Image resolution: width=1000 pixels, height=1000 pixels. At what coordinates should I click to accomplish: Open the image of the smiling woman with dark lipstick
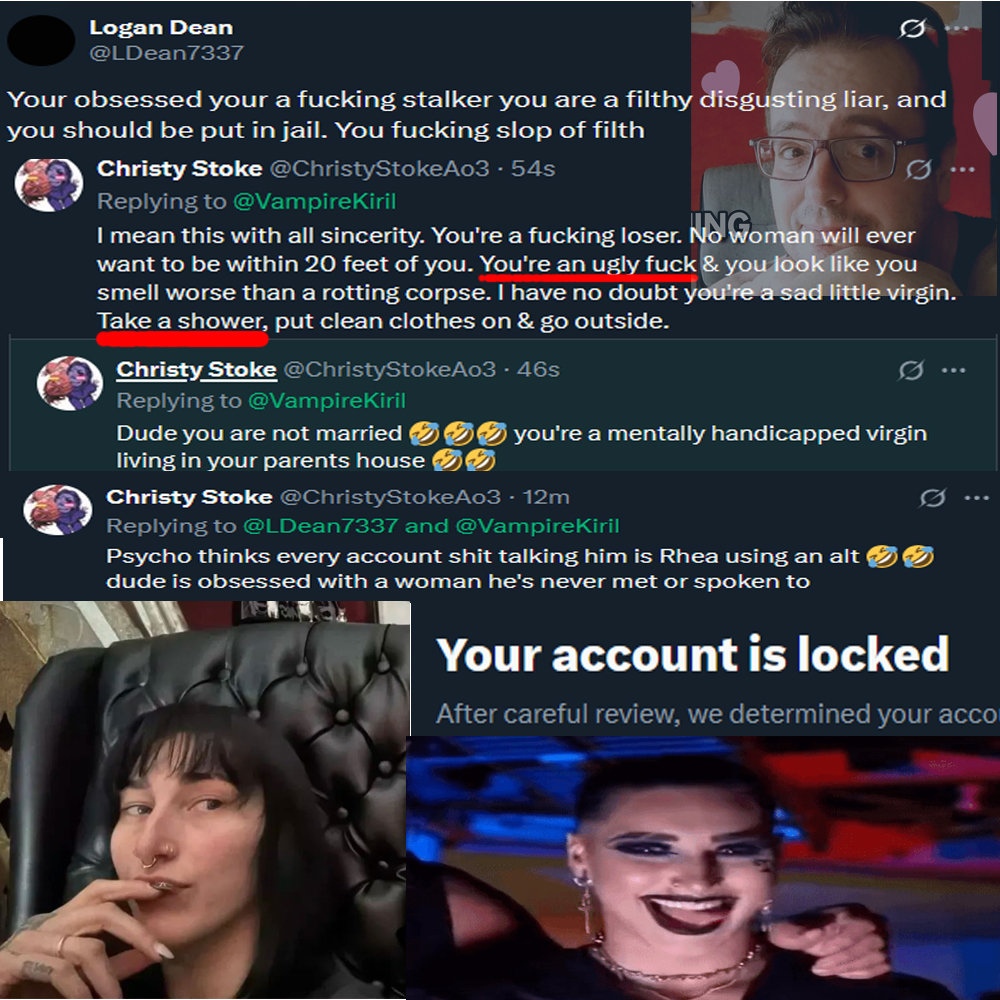click(703, 867)
